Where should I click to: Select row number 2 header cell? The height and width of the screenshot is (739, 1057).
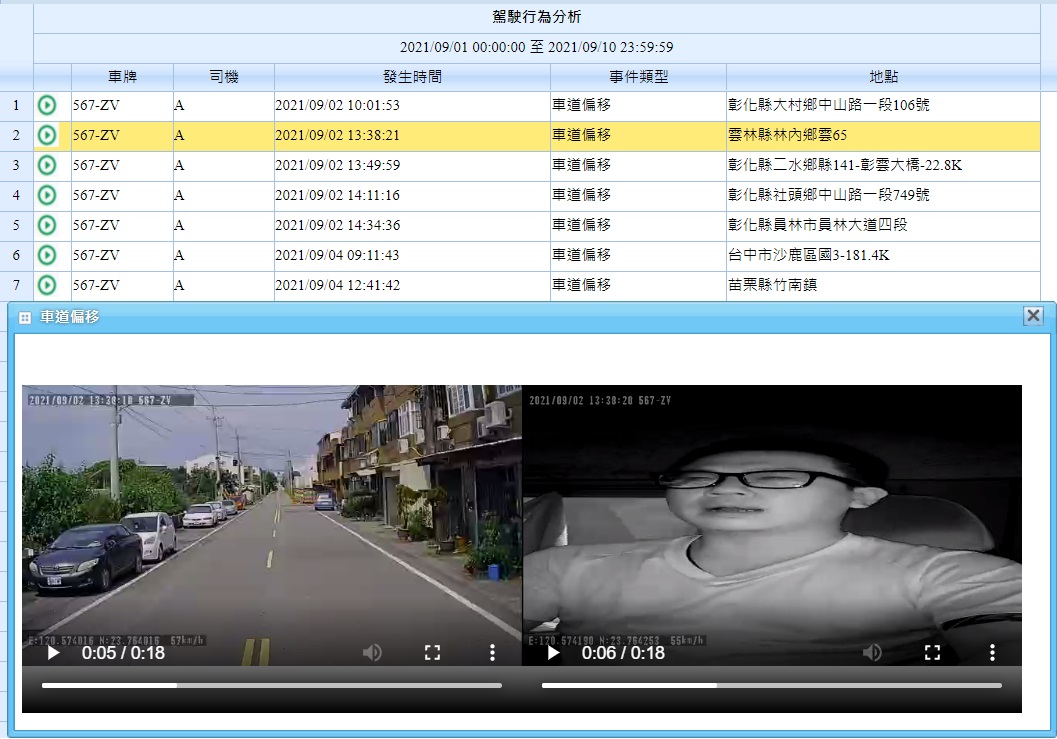(x=16, y=135)
